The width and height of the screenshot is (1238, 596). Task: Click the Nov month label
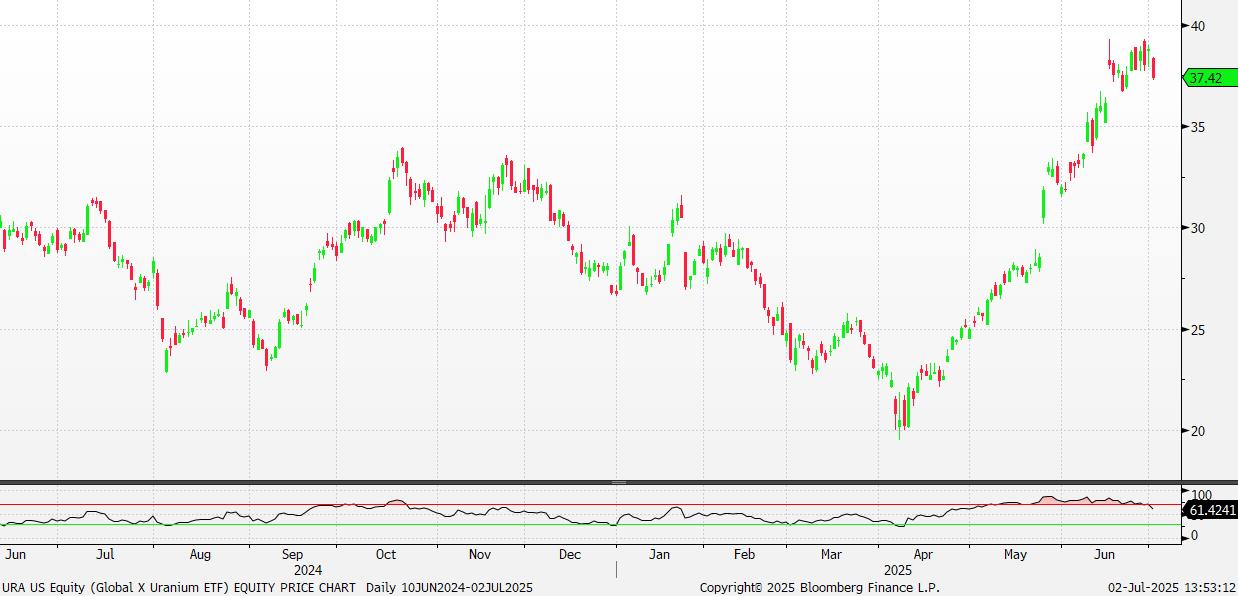[479, 554]
